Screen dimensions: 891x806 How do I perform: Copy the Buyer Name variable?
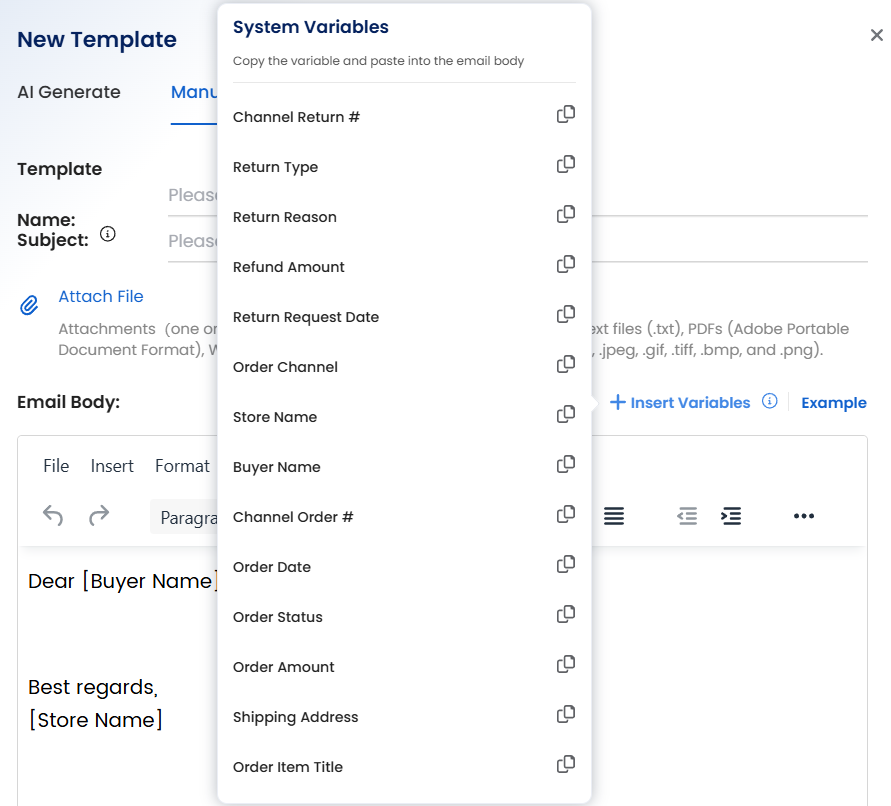(565, 465)
